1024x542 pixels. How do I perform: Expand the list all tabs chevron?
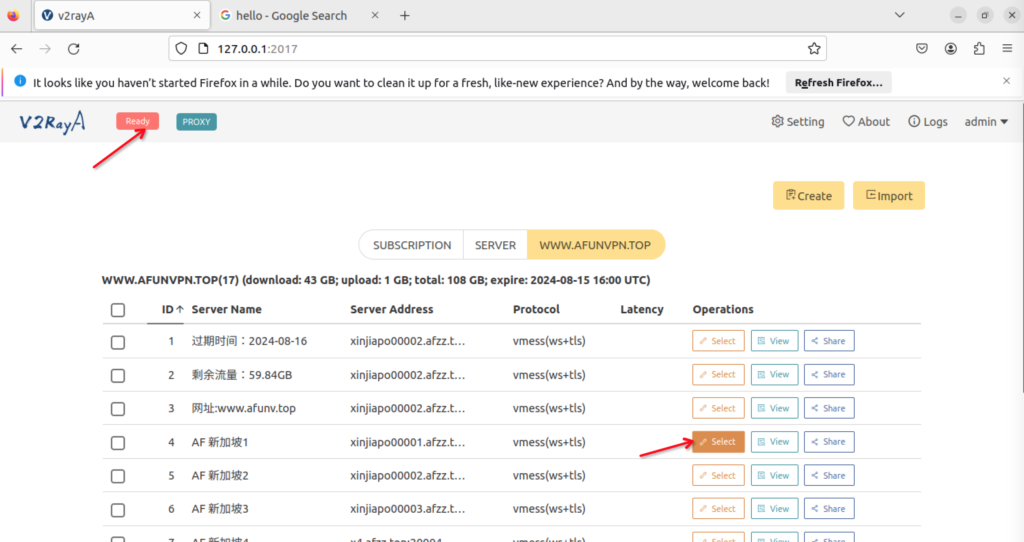tap(899, 15)
